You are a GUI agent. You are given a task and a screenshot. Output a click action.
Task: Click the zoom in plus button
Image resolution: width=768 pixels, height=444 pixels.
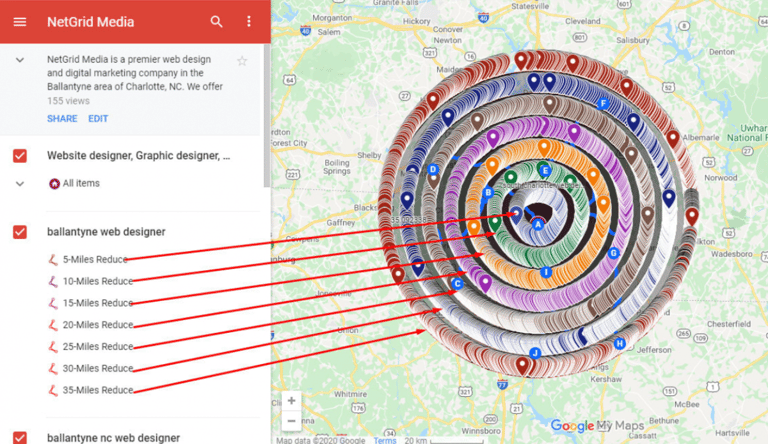(x=291, y=401)
